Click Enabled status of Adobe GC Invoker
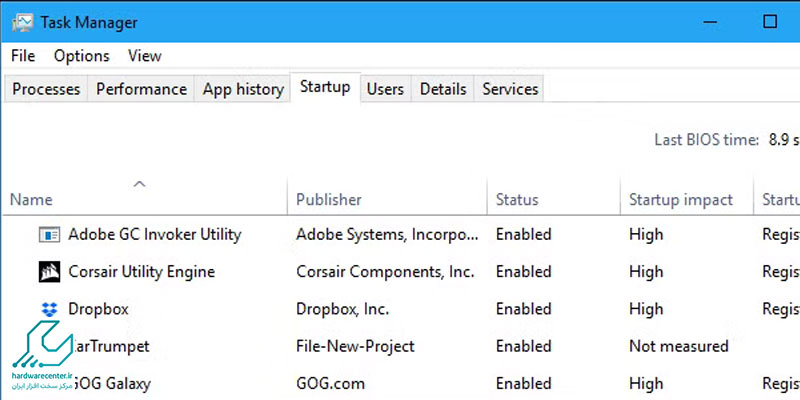 (523, 235)
